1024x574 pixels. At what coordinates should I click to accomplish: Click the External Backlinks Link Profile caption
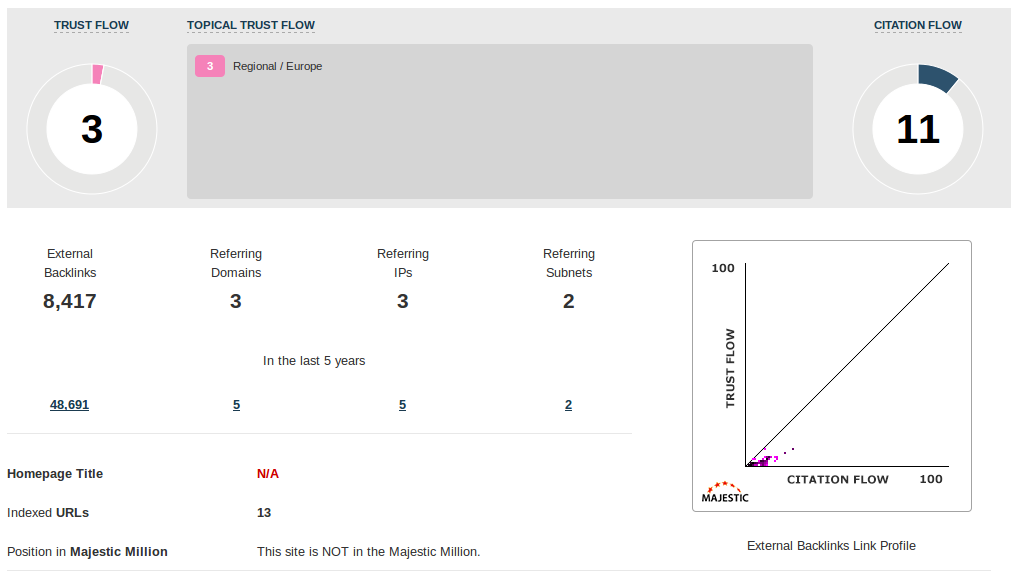tap(831, 546)
